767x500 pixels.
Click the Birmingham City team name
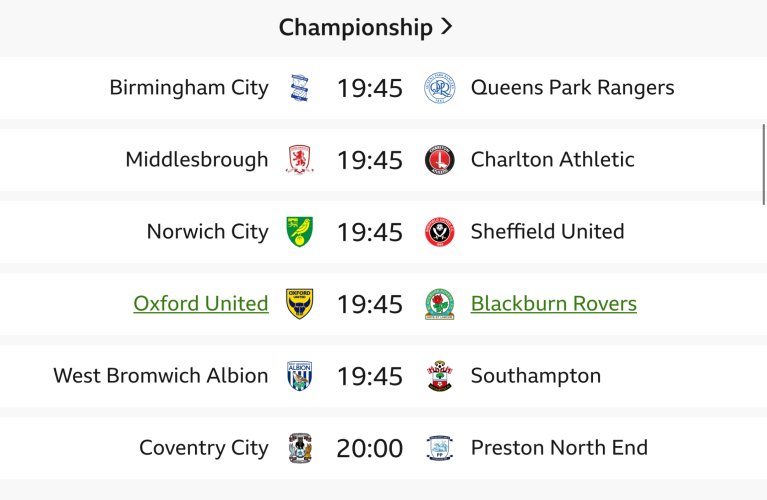(189, 88)
